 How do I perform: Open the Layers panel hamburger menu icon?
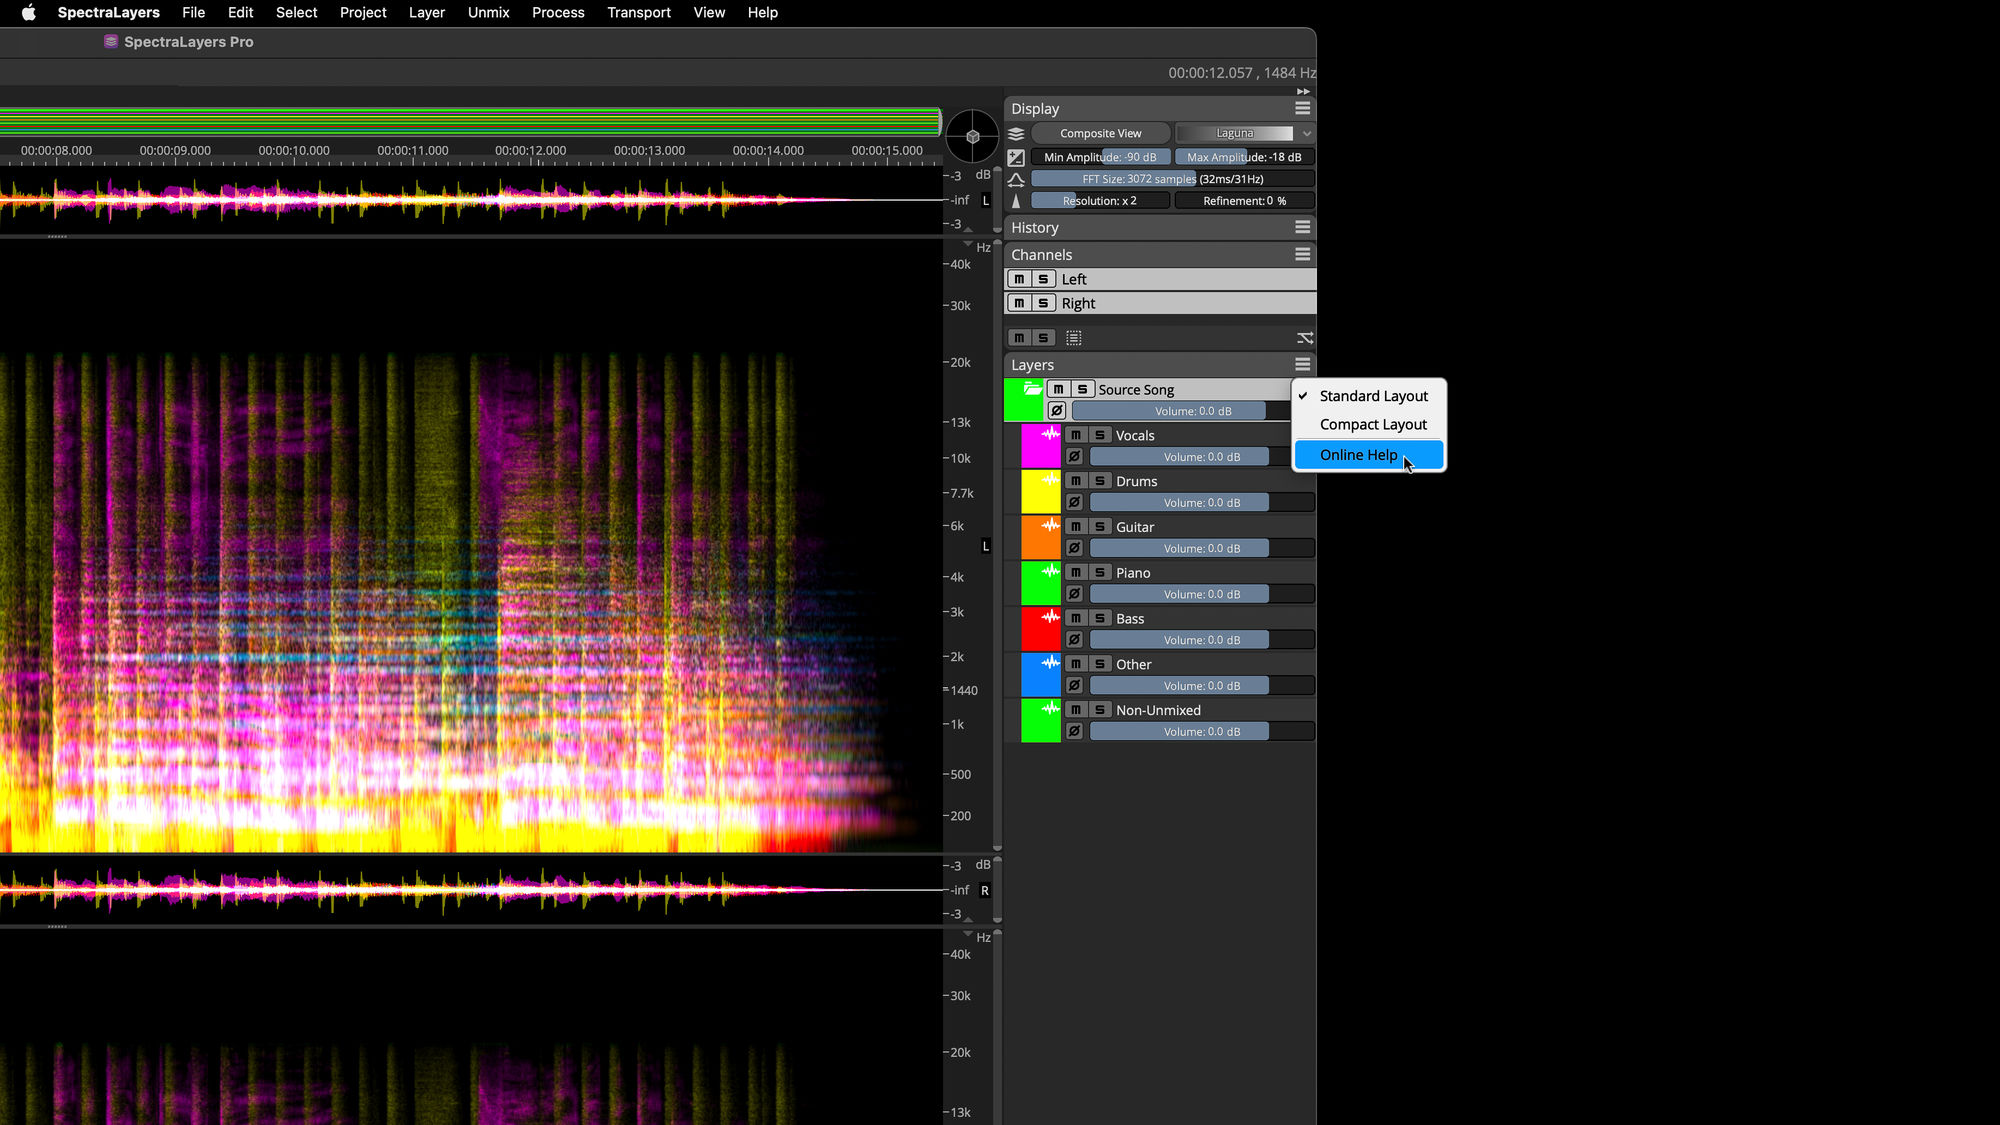[x=1302, y=364]
